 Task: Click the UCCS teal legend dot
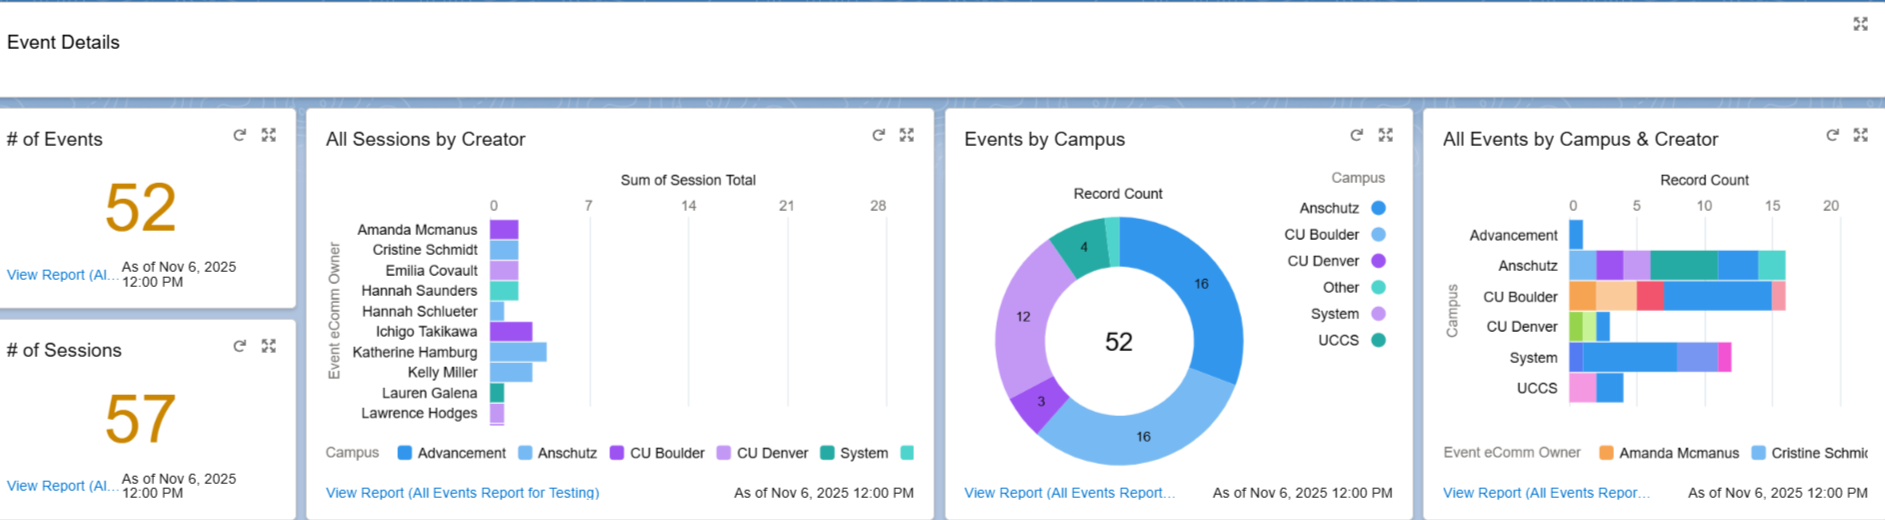[1378, 340]
